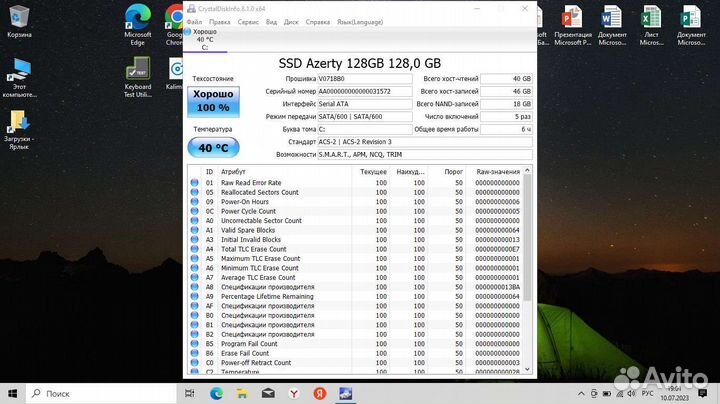Open the Лист Microsoft Excel desktop file
720x404 pixels.
pyautogui.click(x=651, y=25)
